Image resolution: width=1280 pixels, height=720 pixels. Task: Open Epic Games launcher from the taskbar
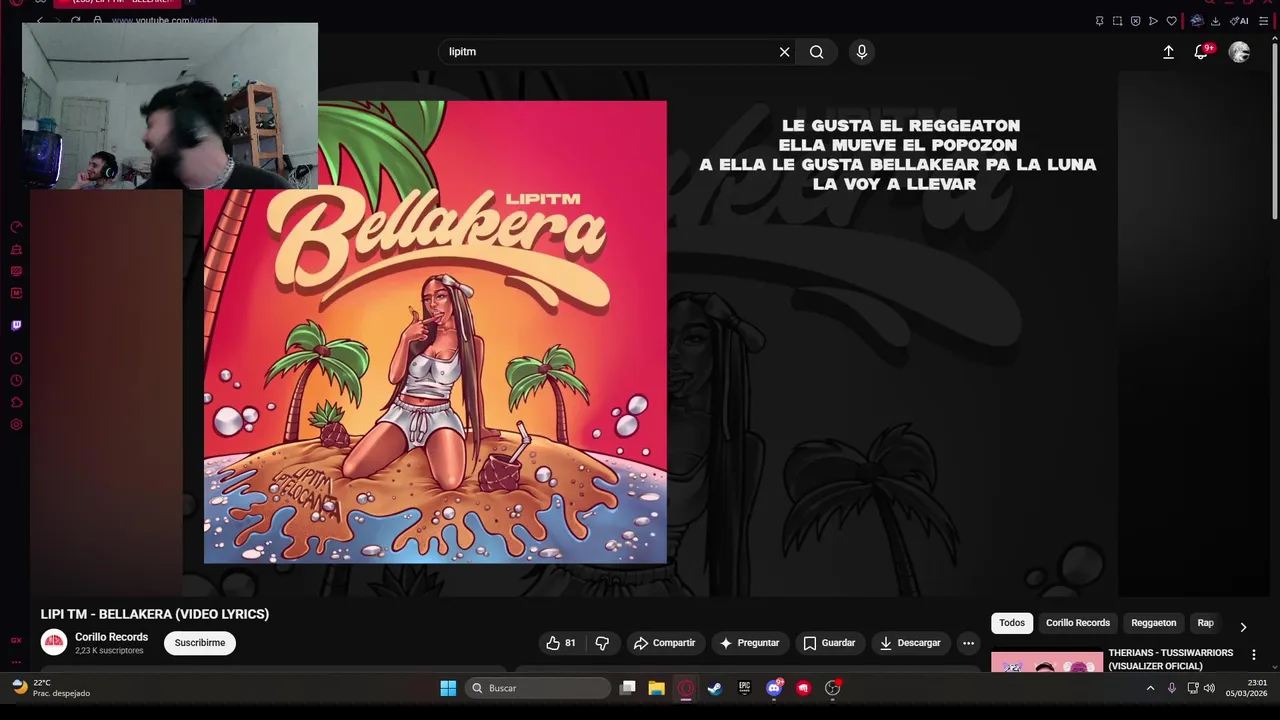744,688
